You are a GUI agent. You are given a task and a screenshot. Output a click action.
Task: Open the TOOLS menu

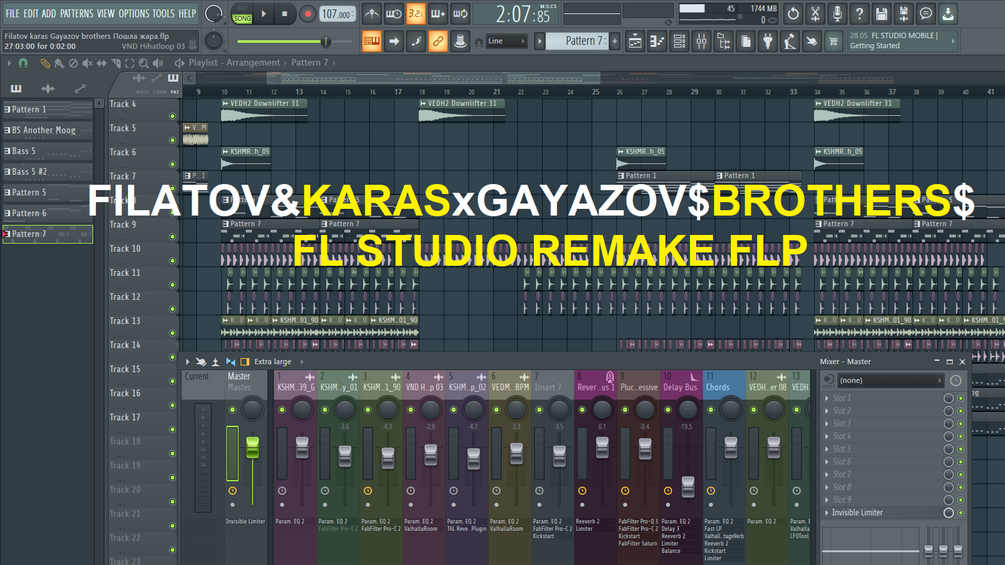(x=163, y=13)
